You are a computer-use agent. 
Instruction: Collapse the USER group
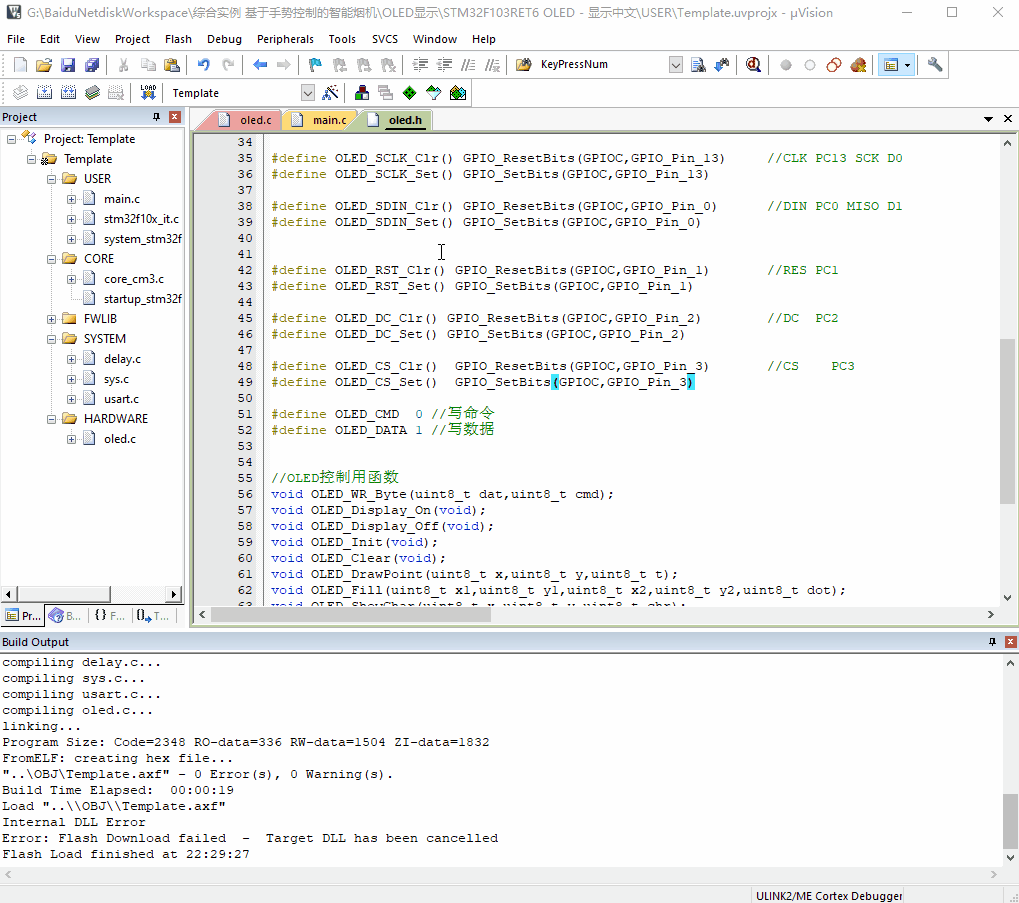click(51, 179)
